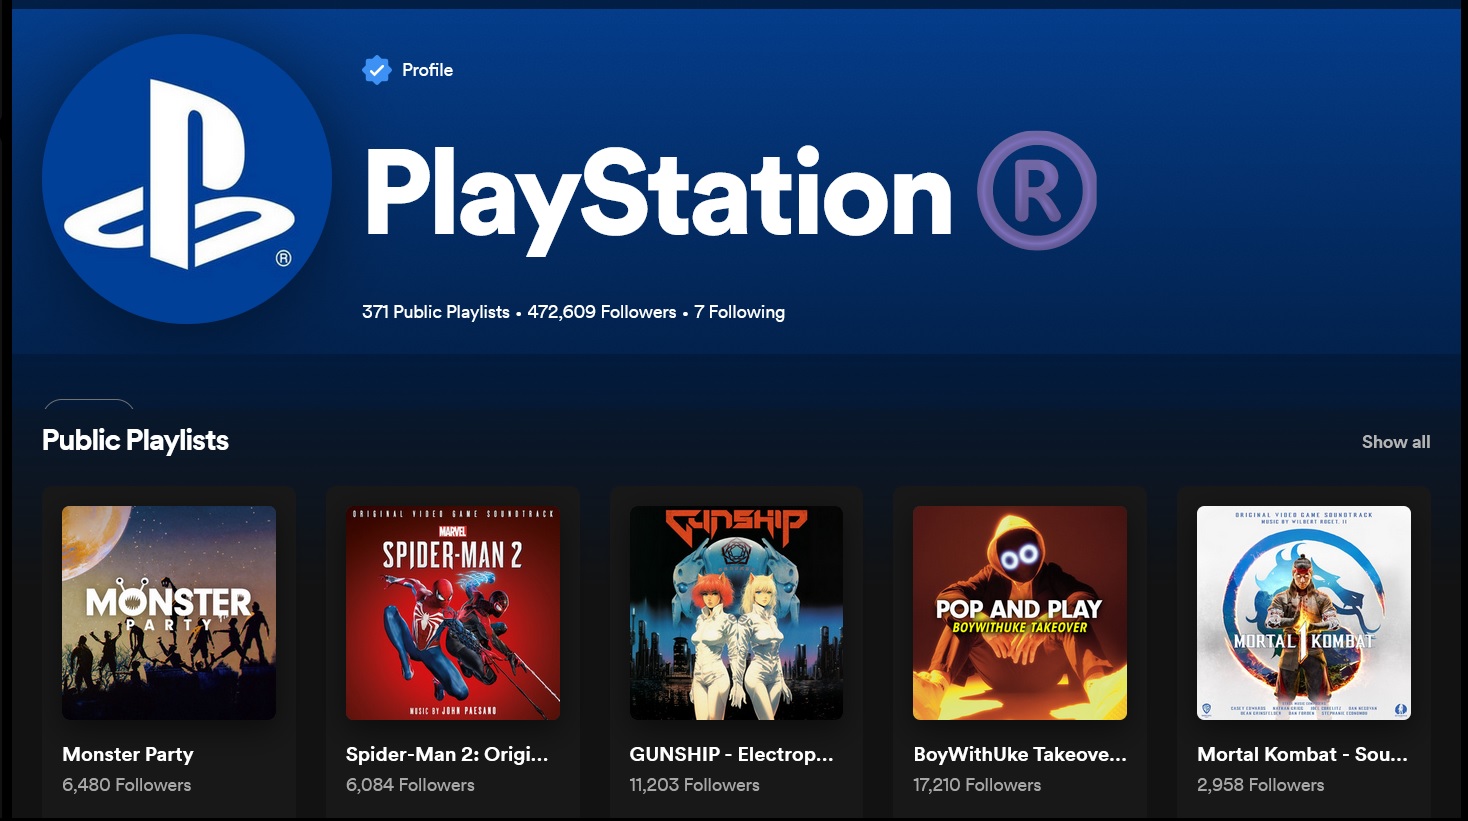Click the PlayStation profile name heading

tap(658, 193)
